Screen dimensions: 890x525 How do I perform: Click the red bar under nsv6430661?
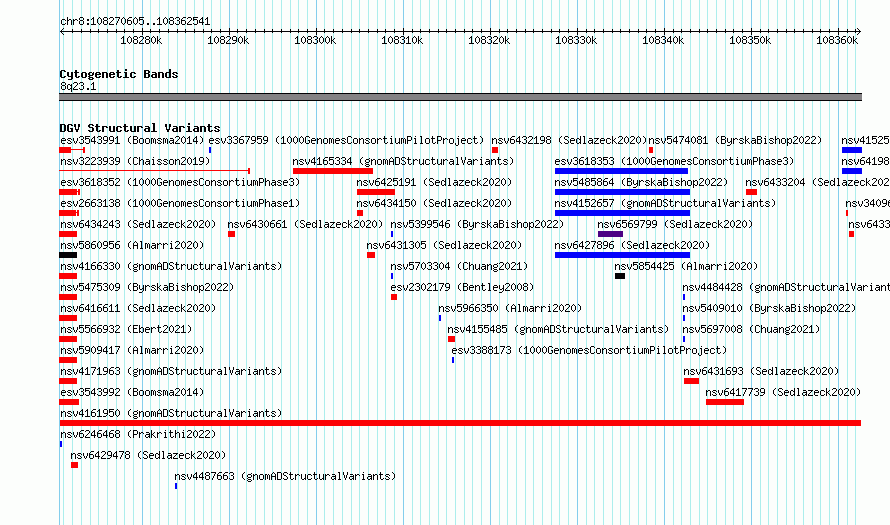pyautogui.click(x=232, y=234)
